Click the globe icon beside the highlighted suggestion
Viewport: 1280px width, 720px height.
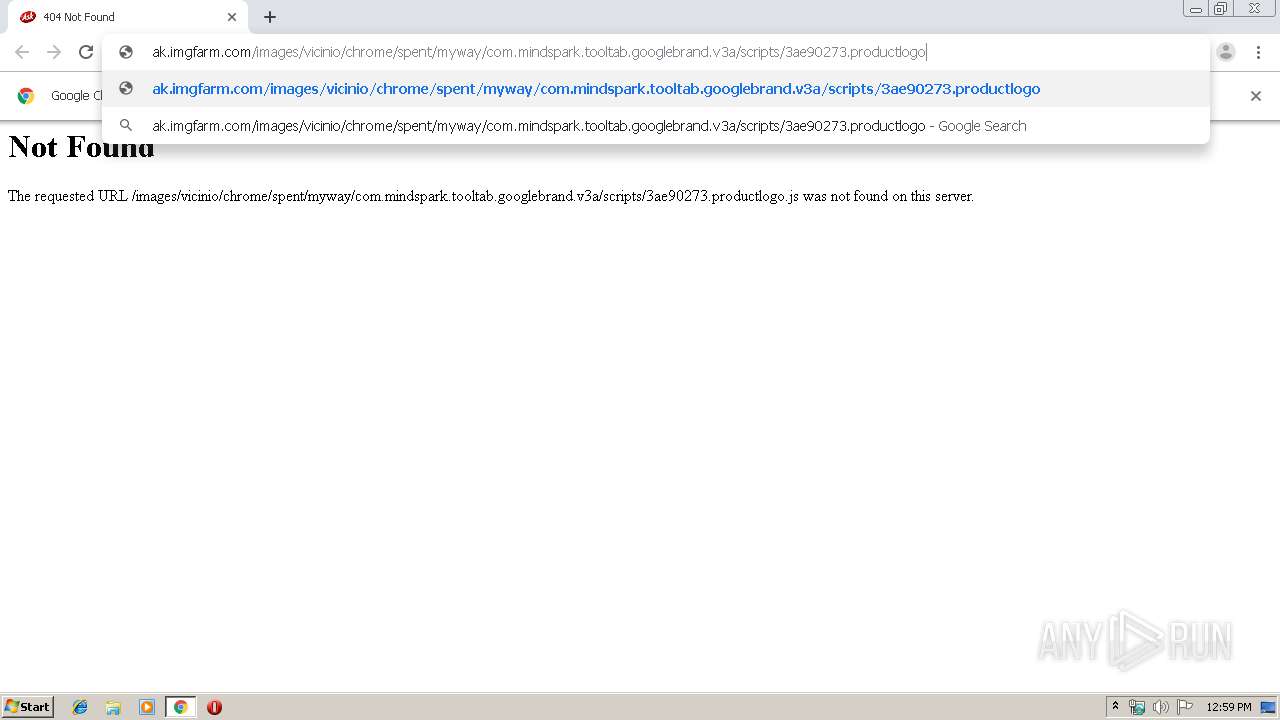[126, 88]
